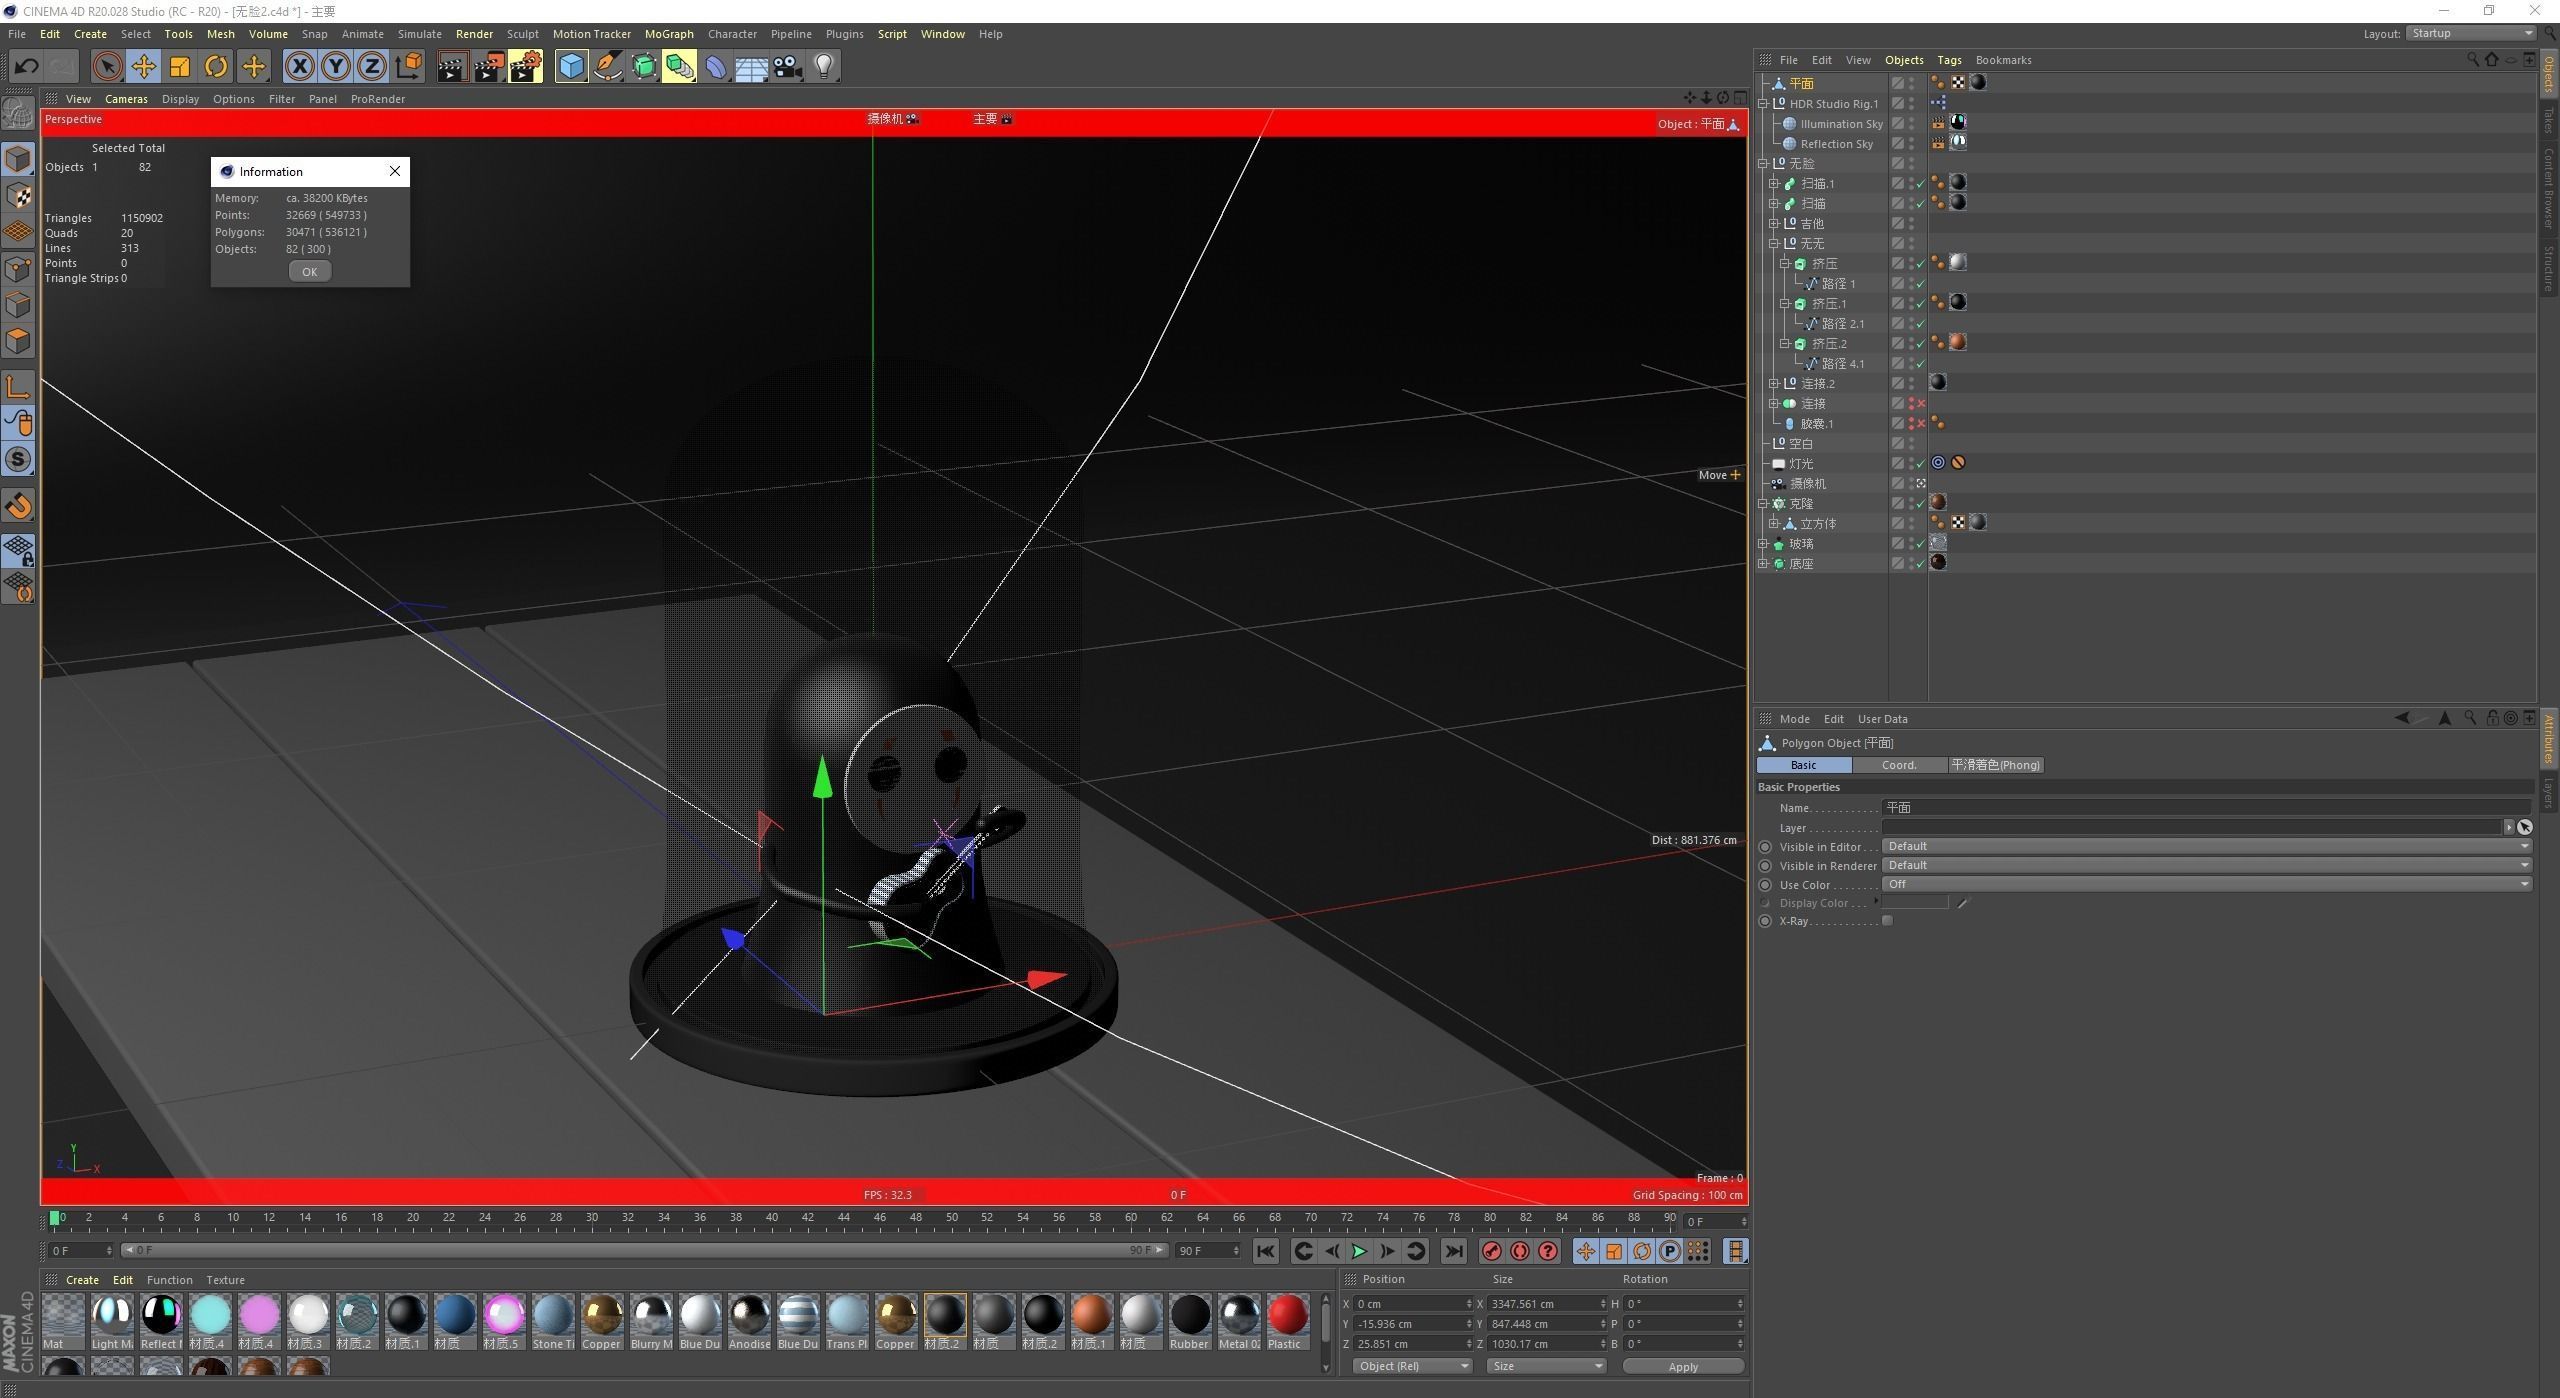The image size is (2560, 1398).
Task: Open Edit Render Settings icon
Action: coord(525,67)
